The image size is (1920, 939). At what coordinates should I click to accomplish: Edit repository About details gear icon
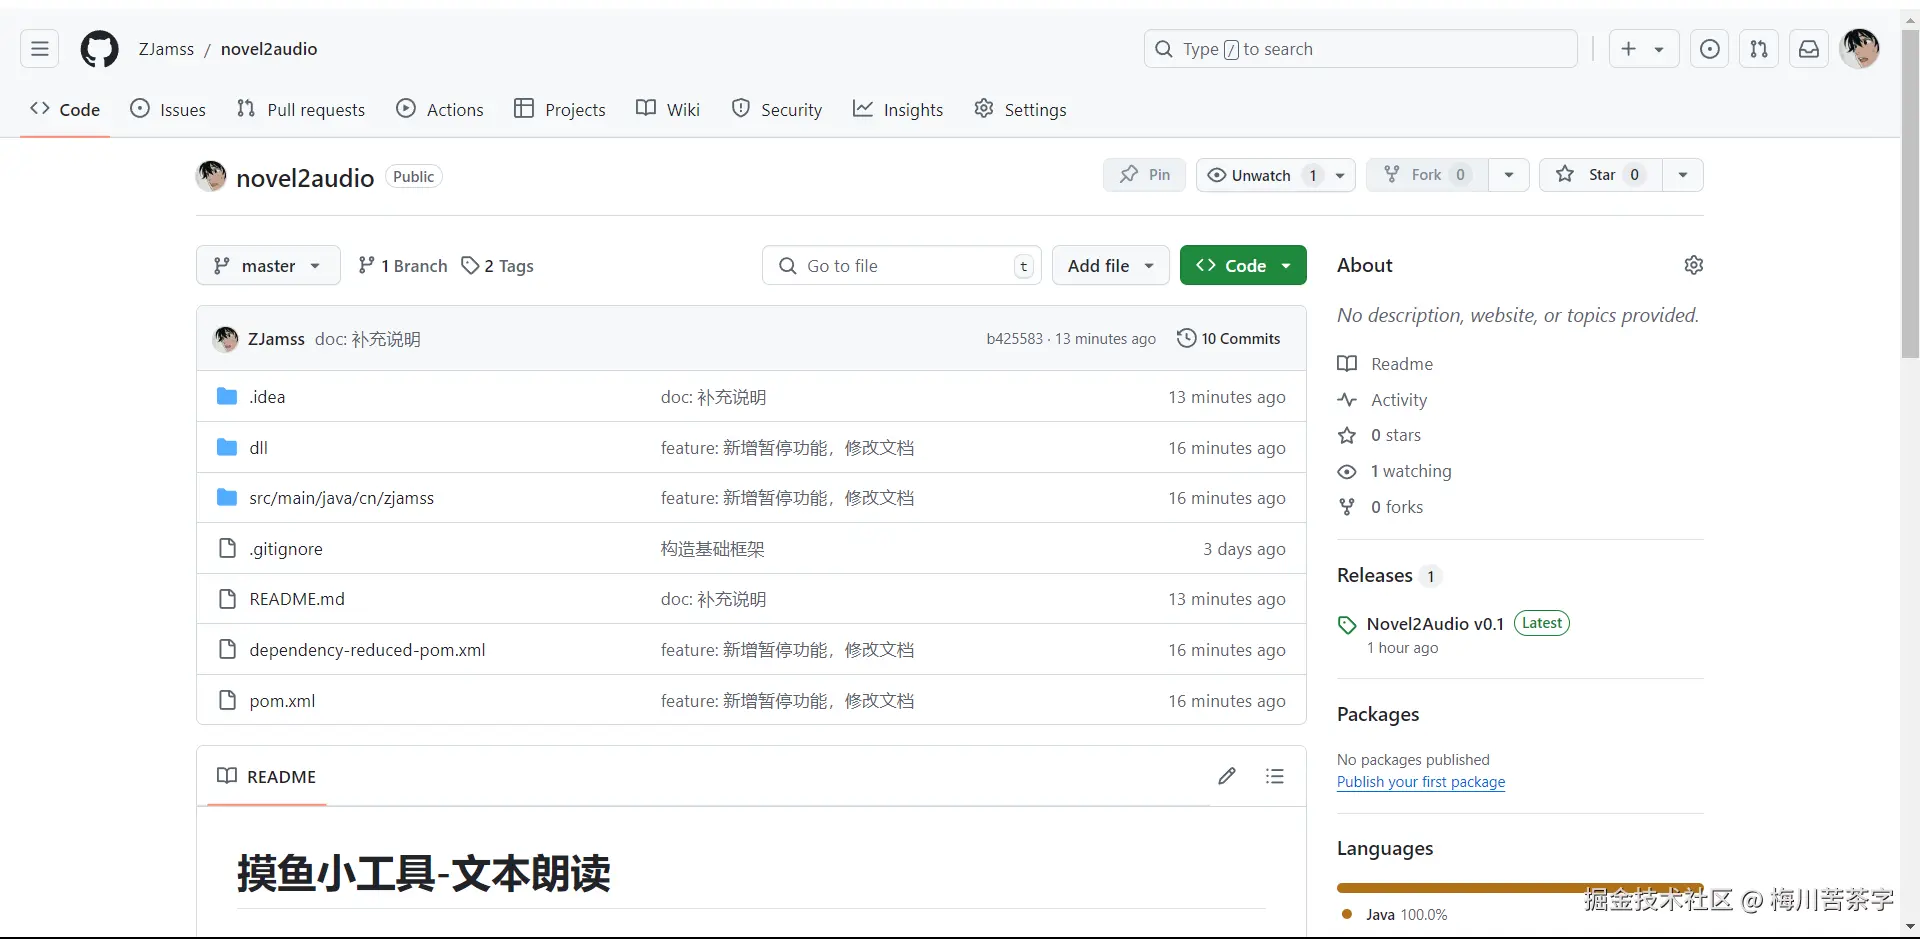tap(1693, 265)
